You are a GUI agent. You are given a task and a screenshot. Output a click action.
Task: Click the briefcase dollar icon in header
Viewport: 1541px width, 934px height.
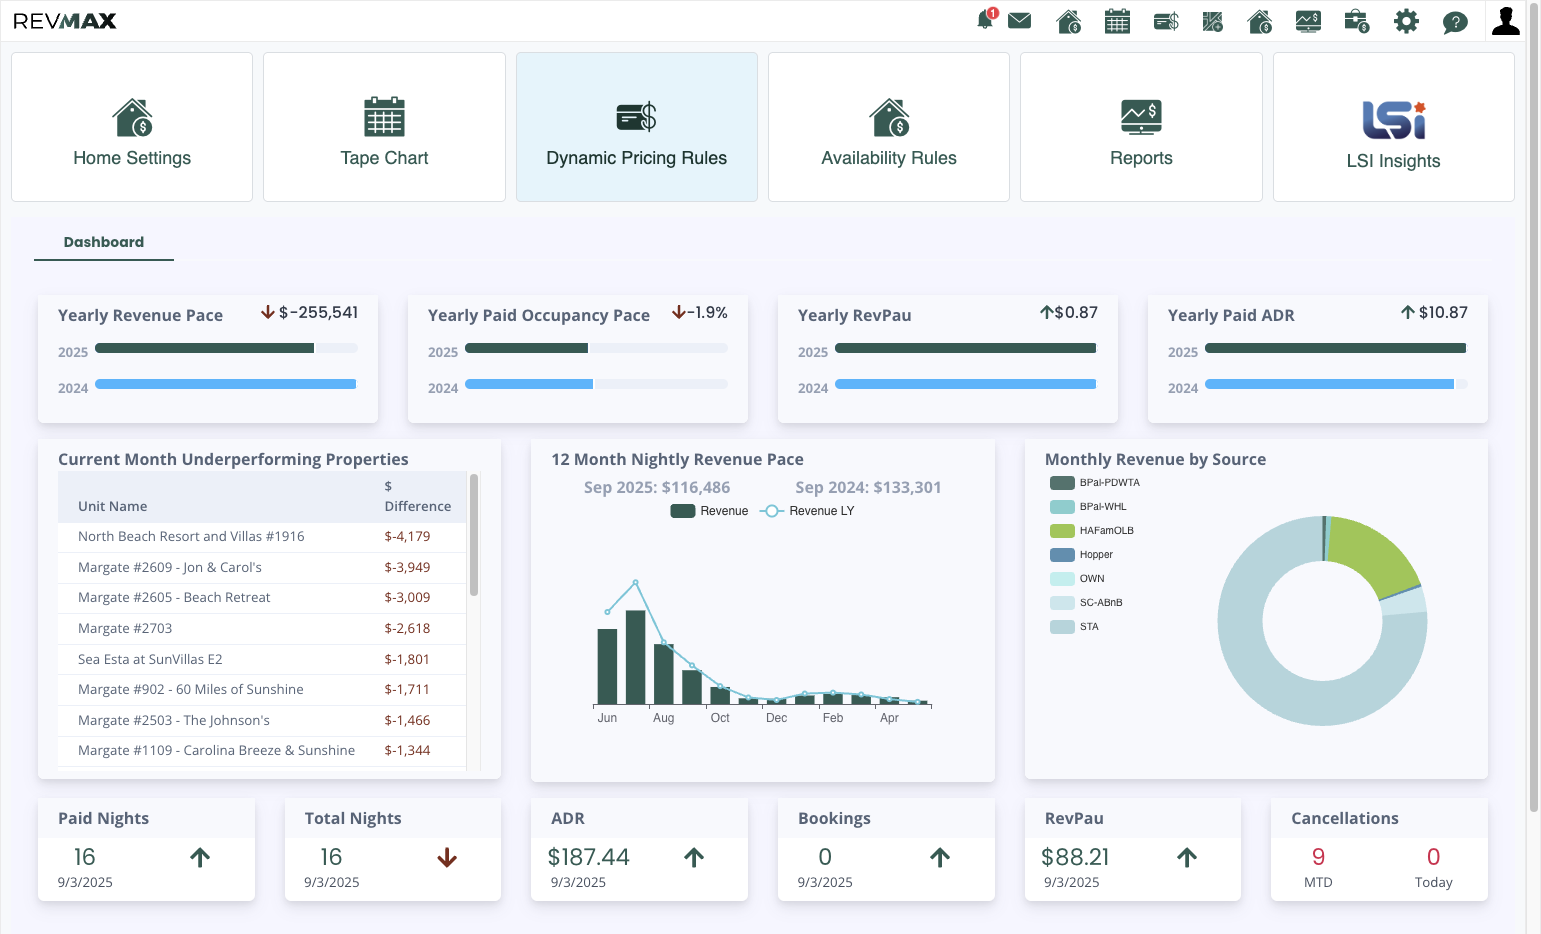[x=1357, y=21]
